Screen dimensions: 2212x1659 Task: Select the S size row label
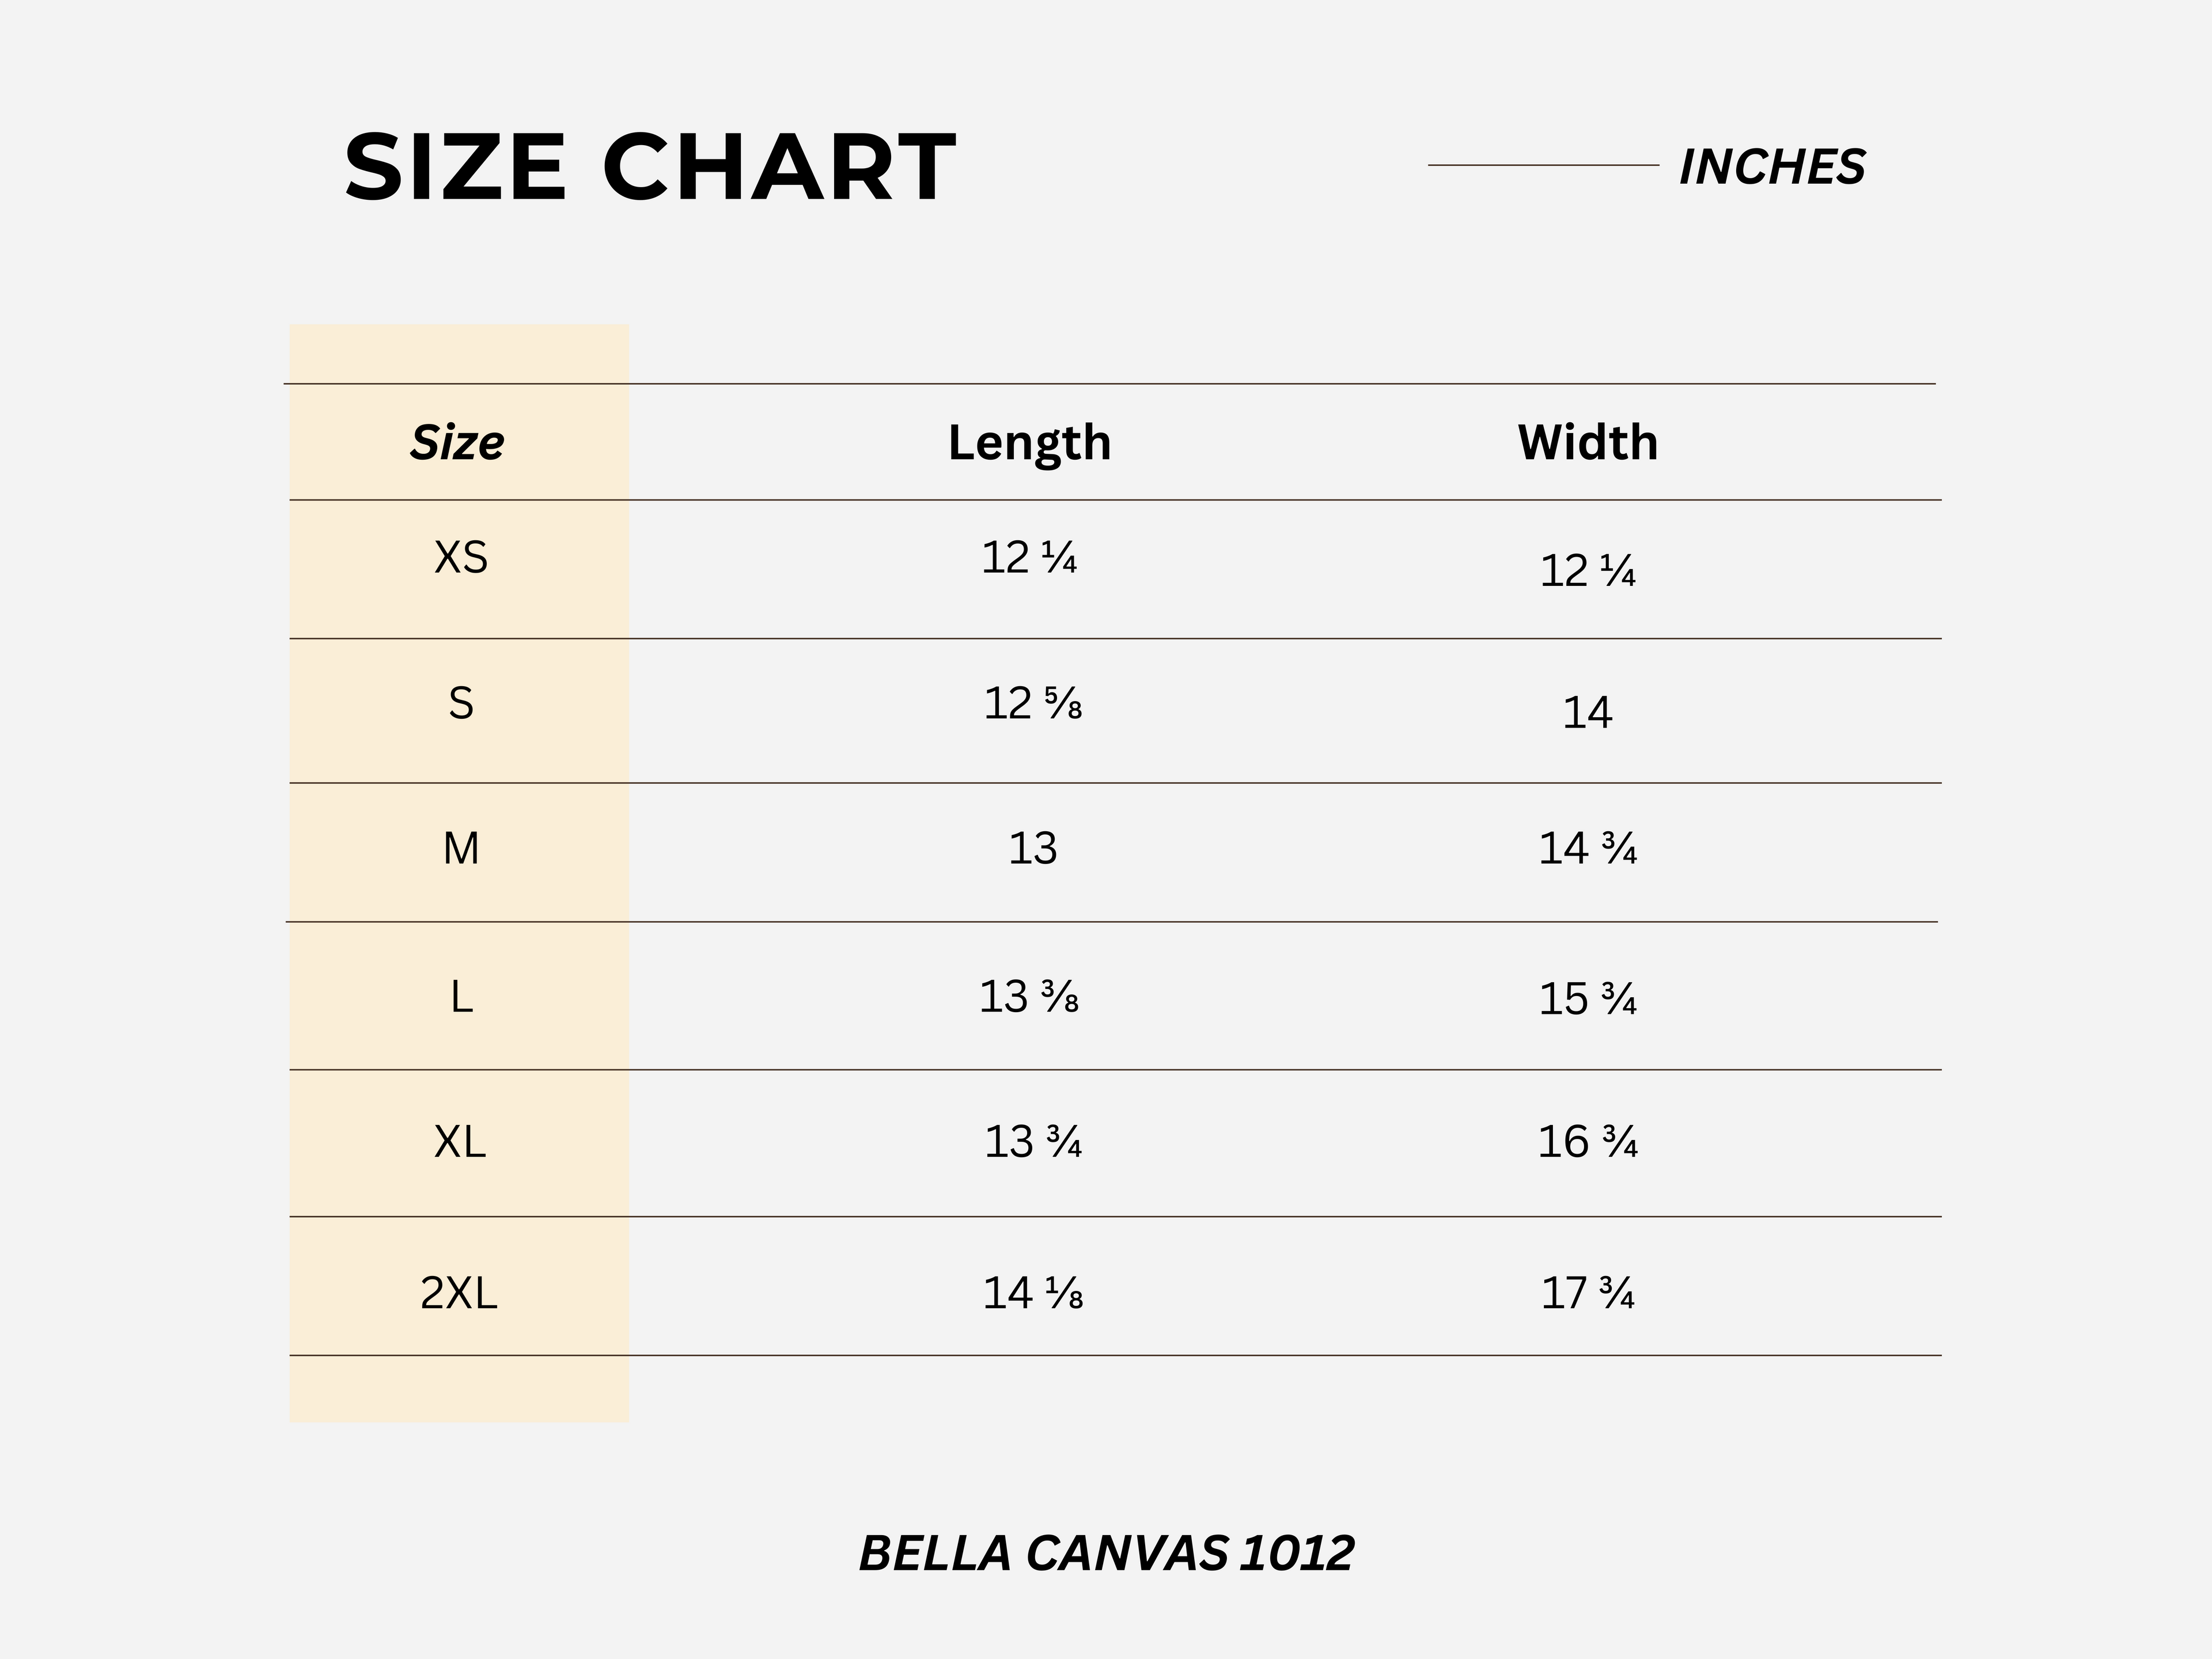461,703
